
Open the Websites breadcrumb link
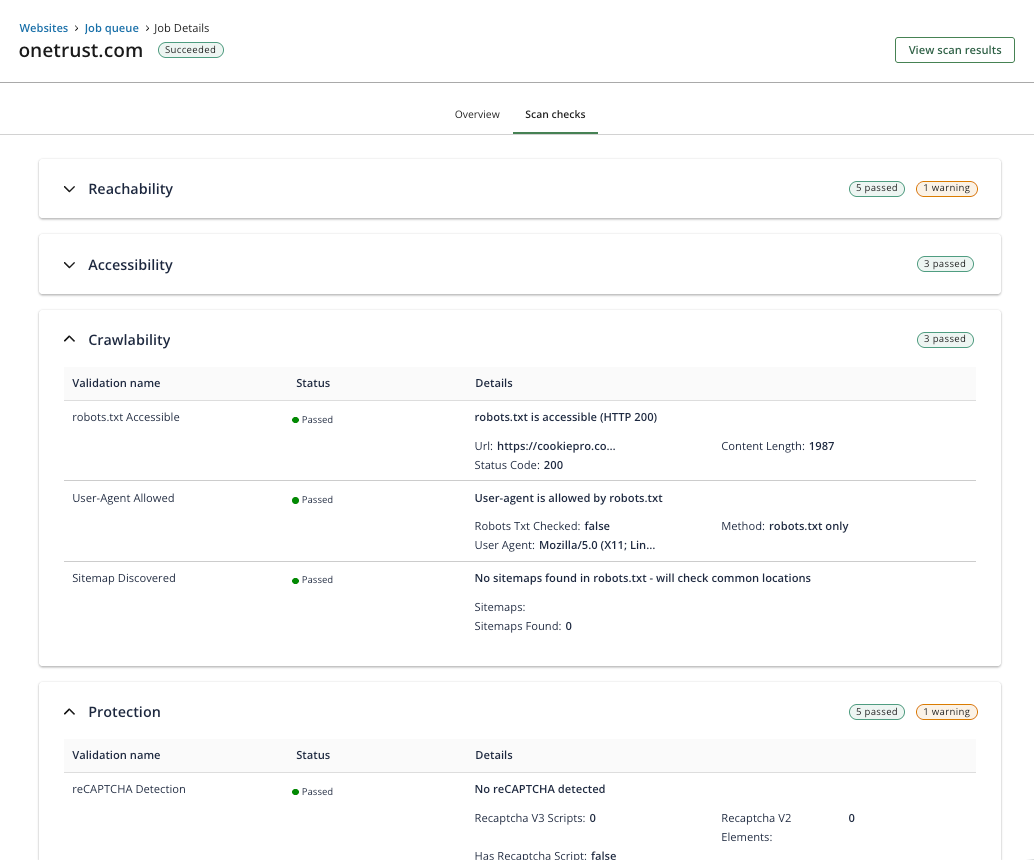(44, 28)
